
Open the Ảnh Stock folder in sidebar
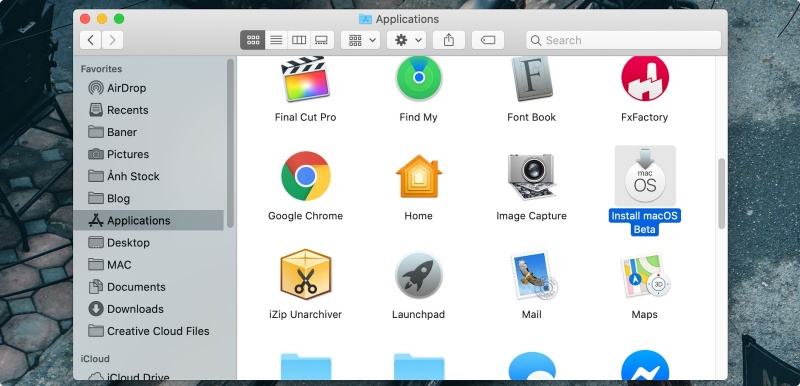[x=148, y=176]
